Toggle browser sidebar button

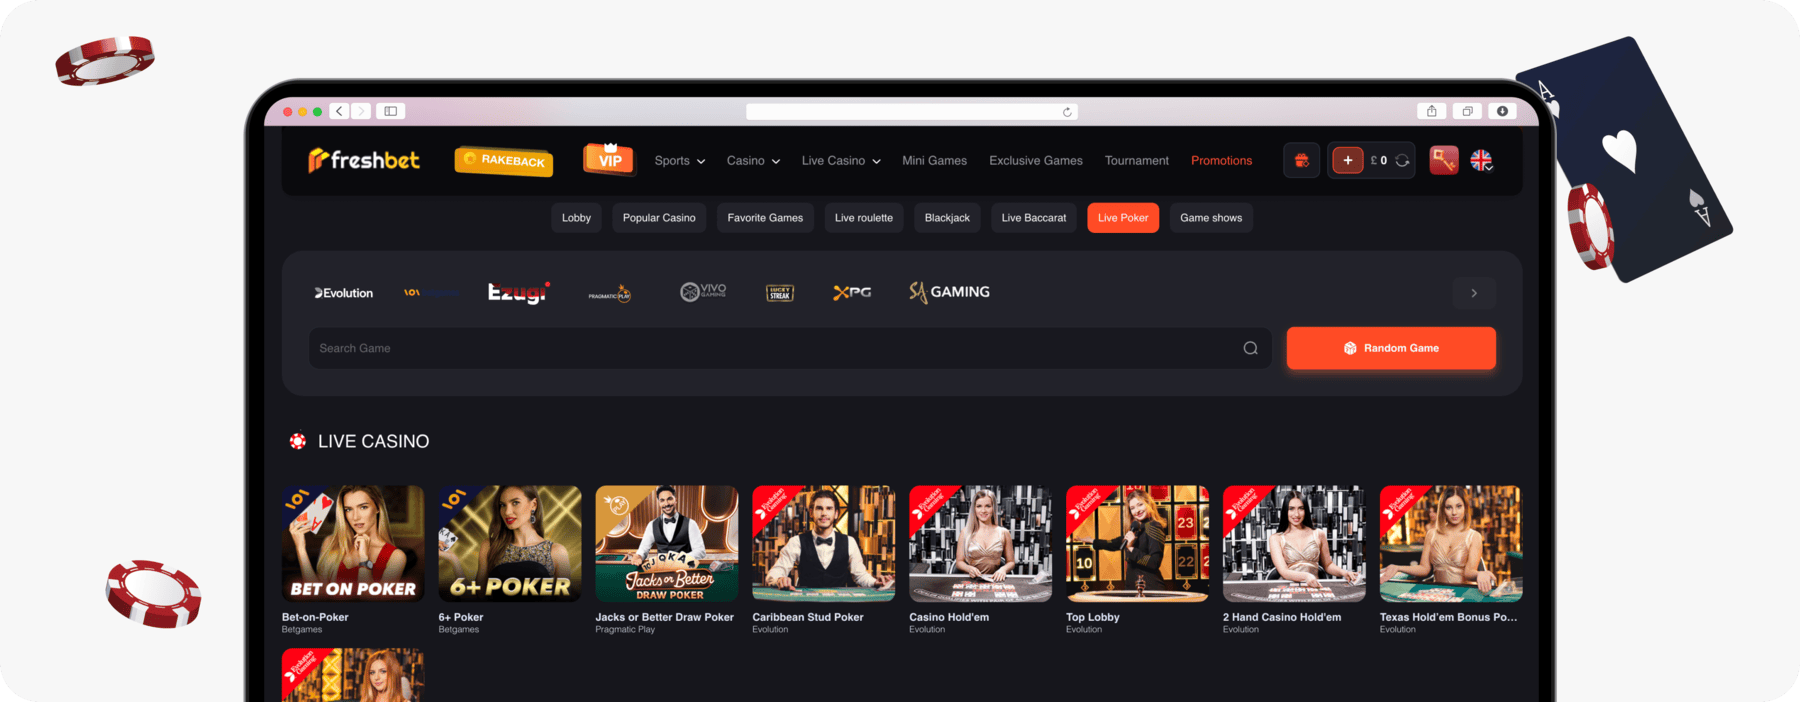[391, 111]
